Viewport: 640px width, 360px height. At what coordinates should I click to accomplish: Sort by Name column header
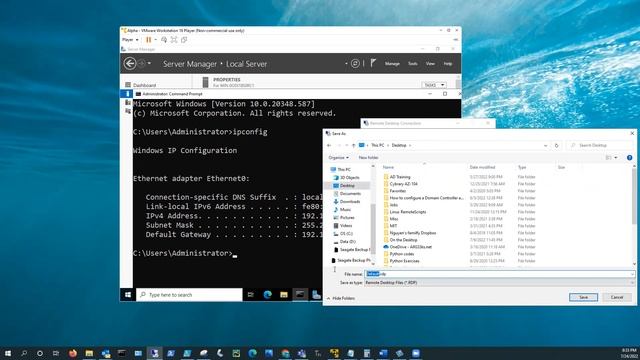(389, 167)
